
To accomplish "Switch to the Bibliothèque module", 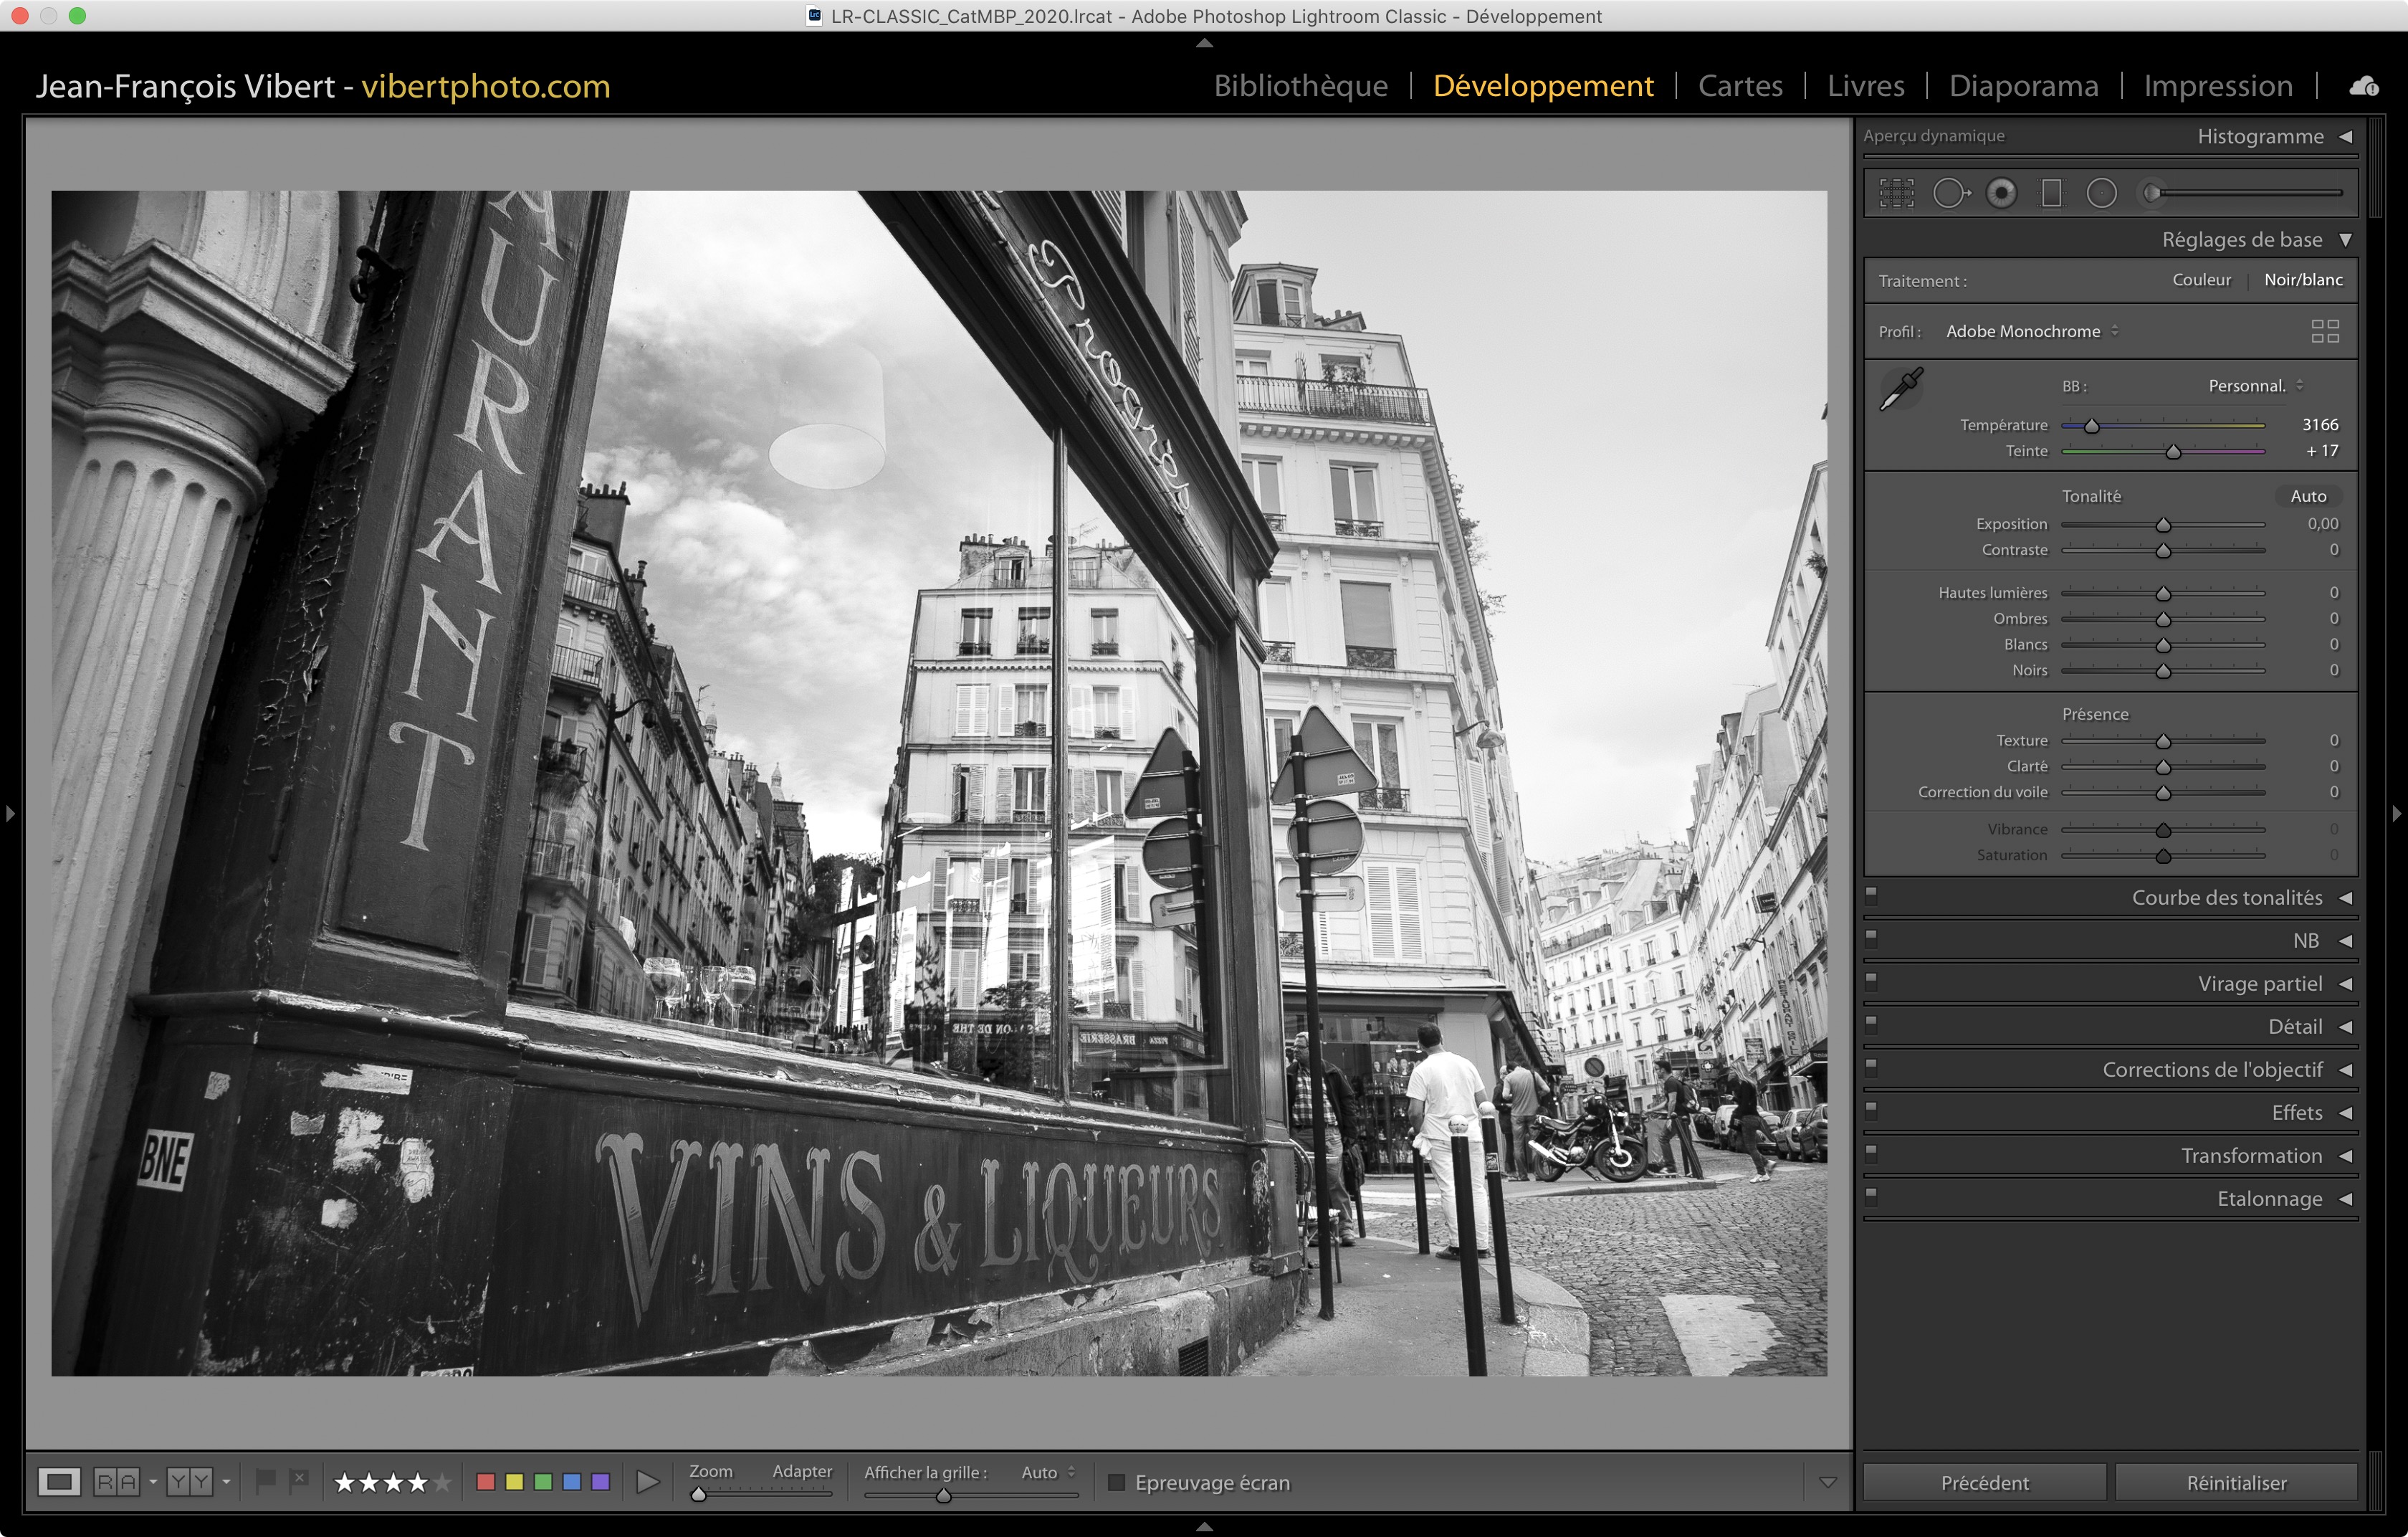I will click(1300, 86).
